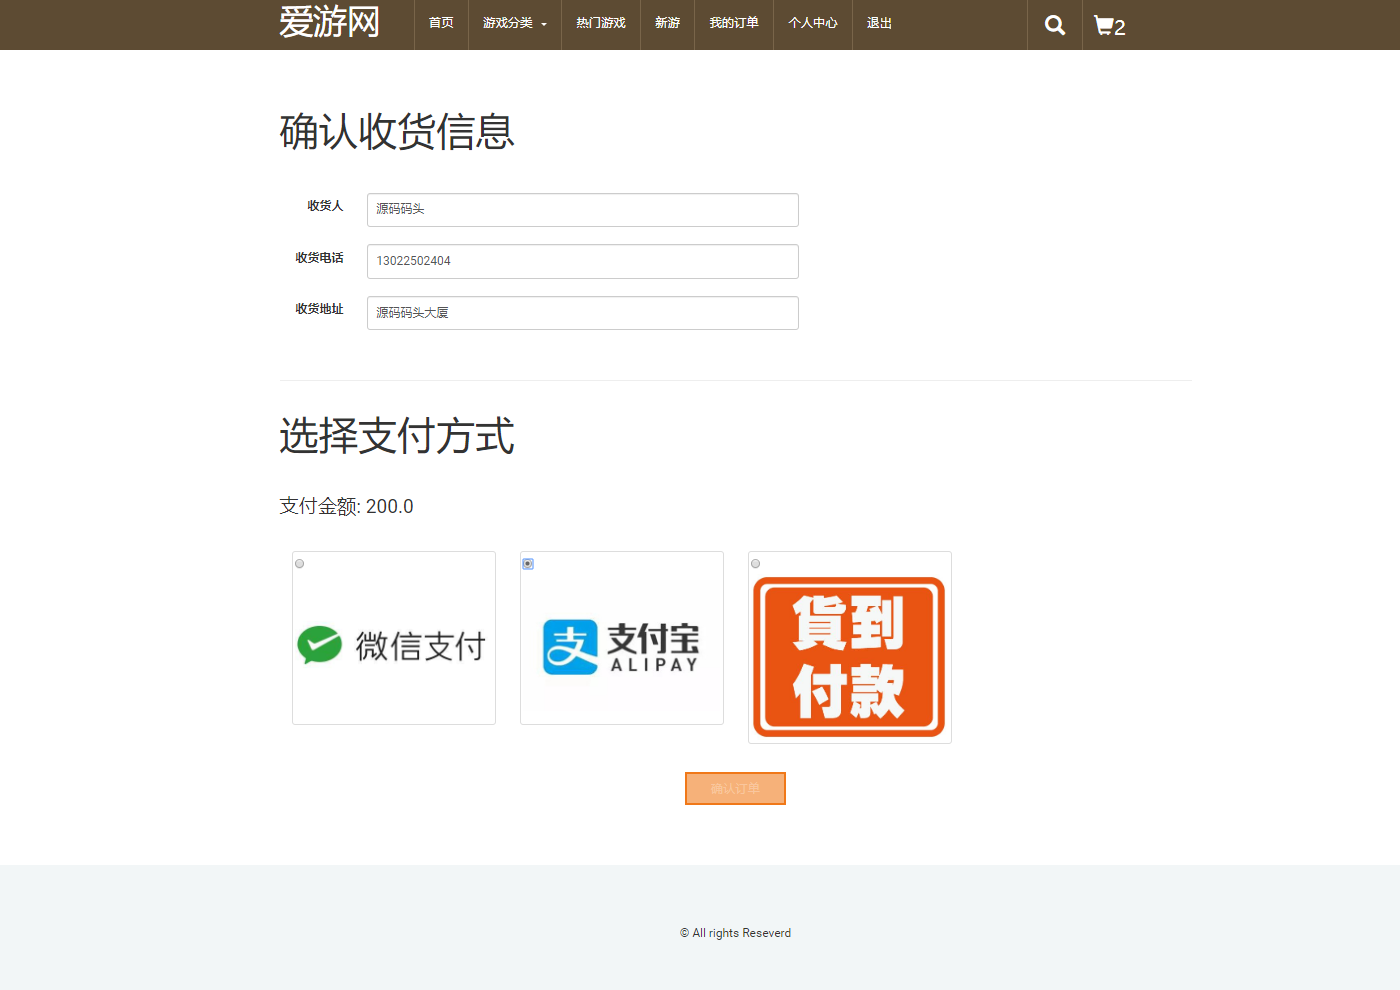Viewport: 1400px width, 990px height.
Task: Open 个人中心 from the navigation bar
Action: [812, 23]
